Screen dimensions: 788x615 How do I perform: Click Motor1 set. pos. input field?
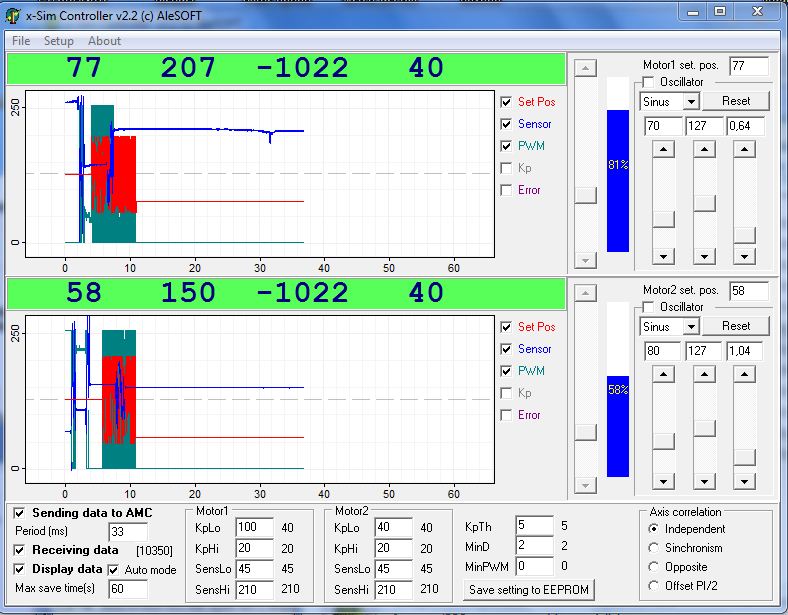pyautogui.click(x=749, y=66)
